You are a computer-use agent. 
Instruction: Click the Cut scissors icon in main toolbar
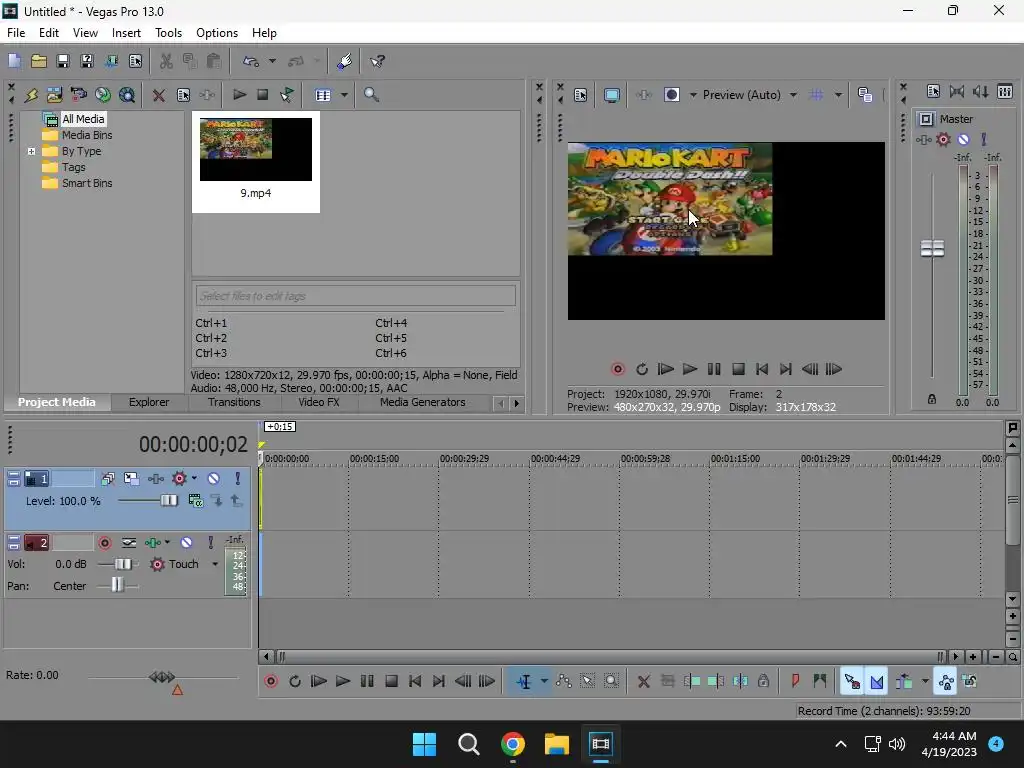(166, 61)
